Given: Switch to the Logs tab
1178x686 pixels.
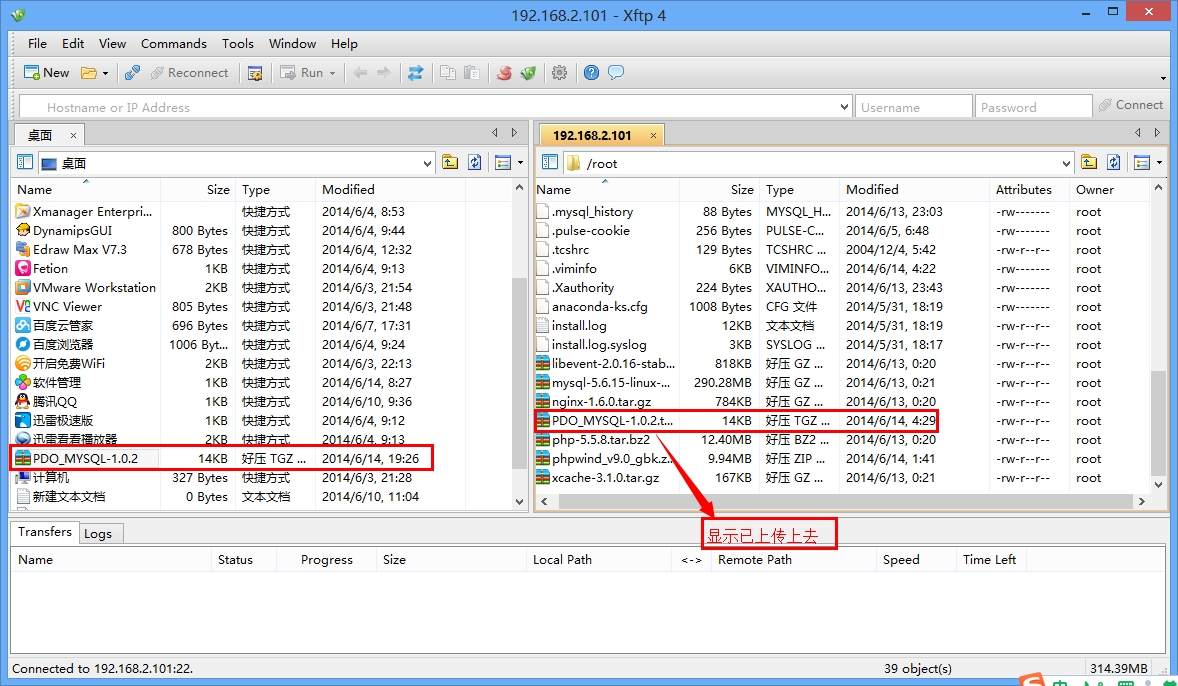Looking at the screenshot, I should 98,533.
